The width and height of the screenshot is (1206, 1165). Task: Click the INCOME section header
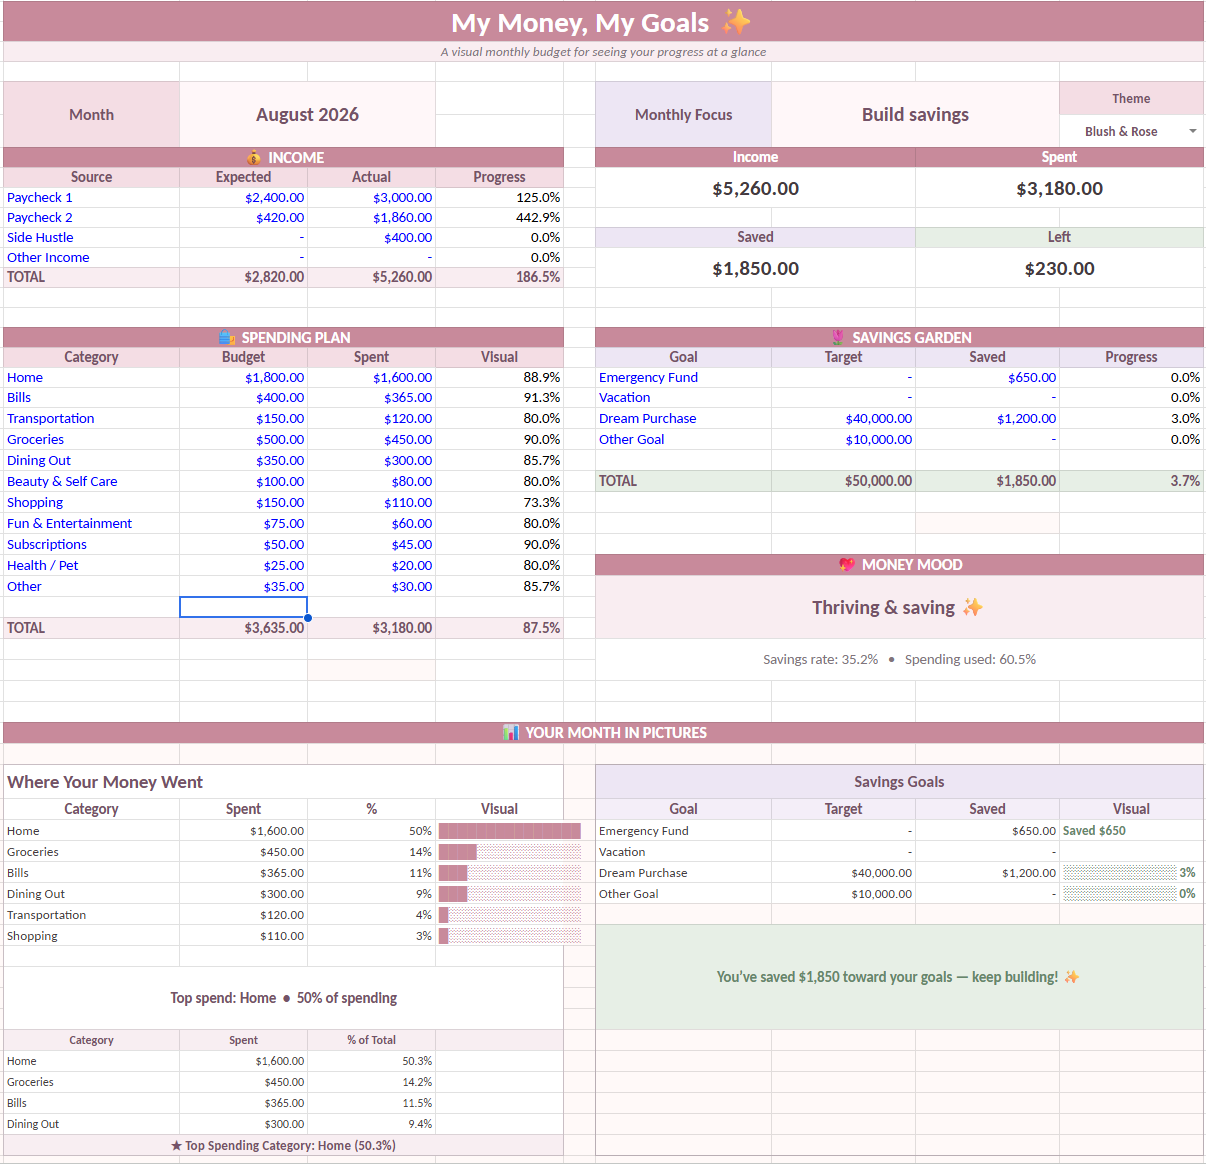click(x=283, y=157)
